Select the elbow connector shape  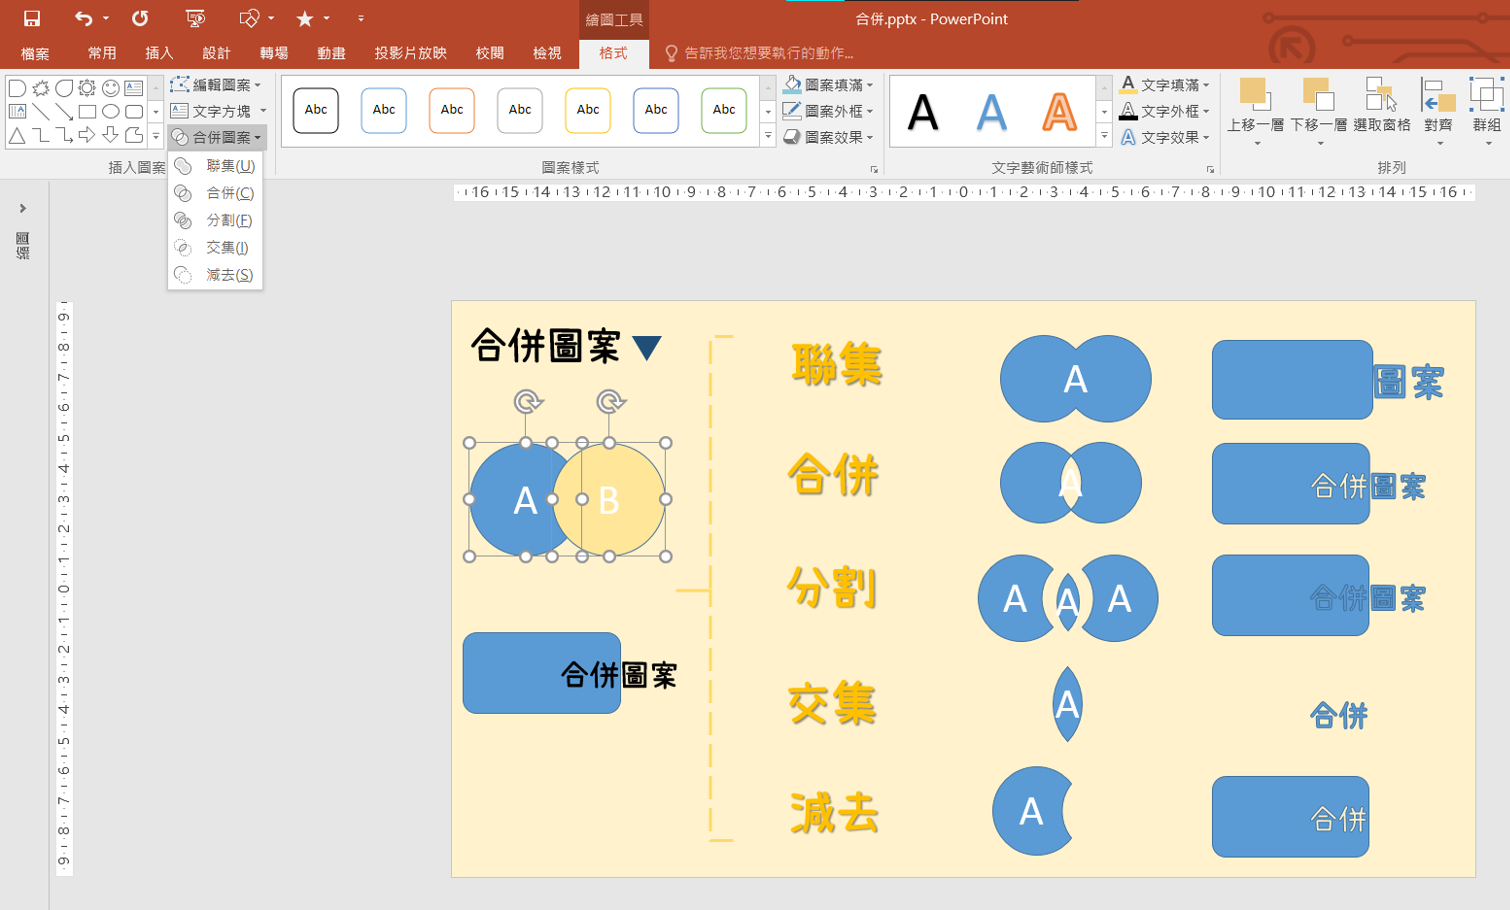41,134
